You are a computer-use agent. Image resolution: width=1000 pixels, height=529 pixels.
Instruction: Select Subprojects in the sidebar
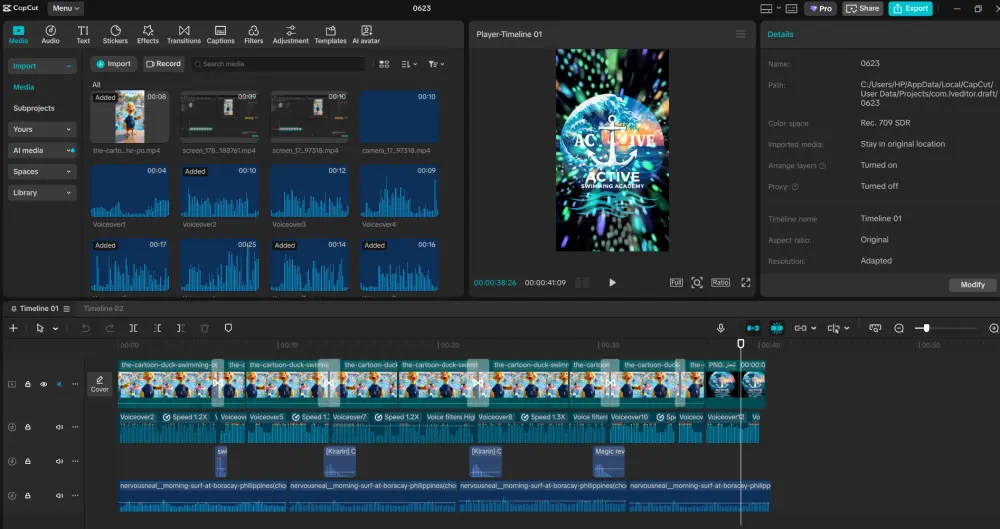click(34, 108)
